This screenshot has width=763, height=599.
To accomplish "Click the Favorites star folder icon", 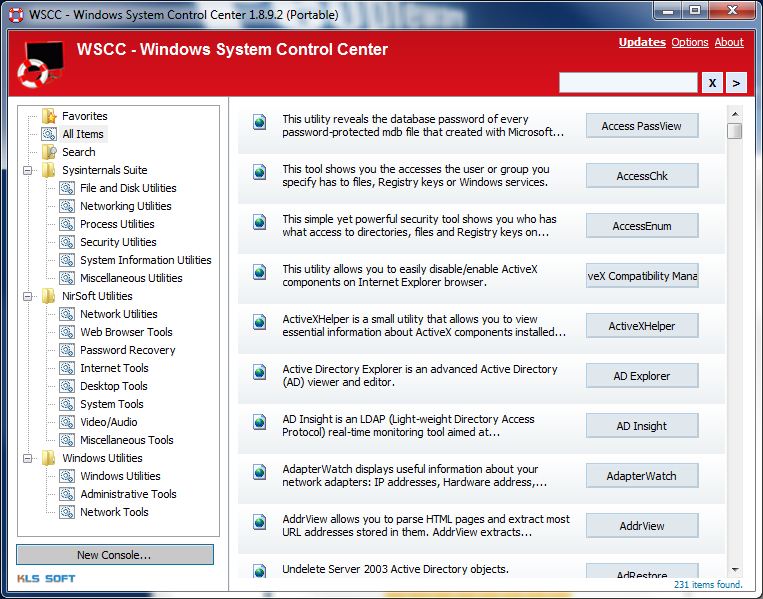I will coord(49,116).
